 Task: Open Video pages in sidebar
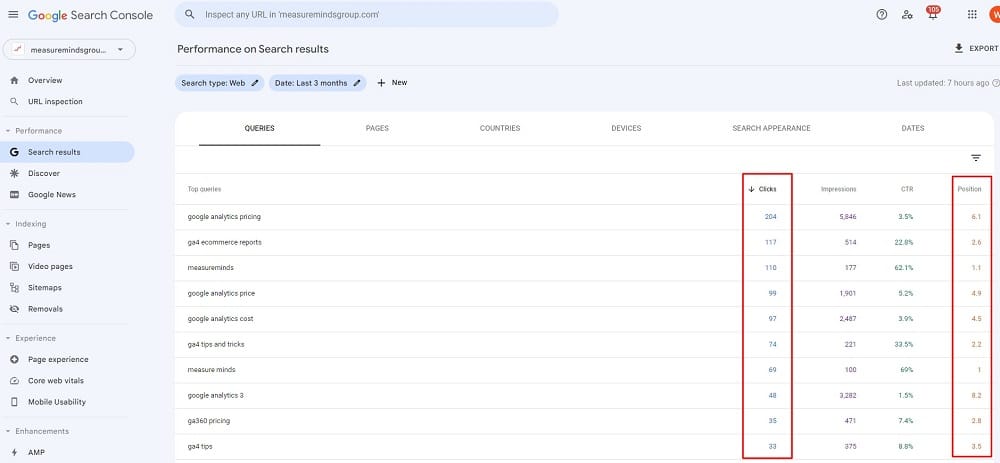(50, 267)
